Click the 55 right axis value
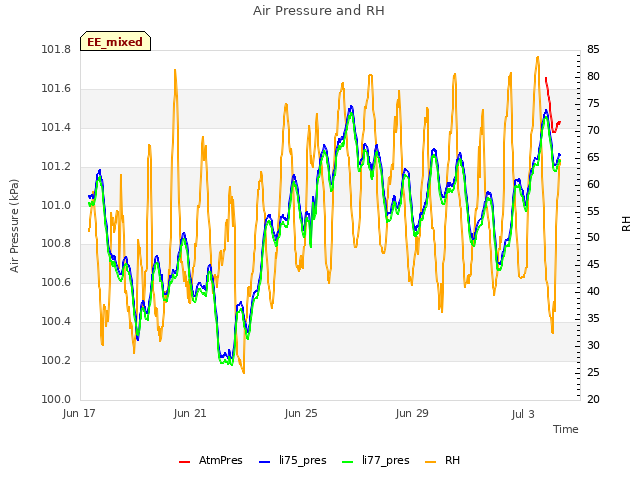640x480 pixels. 593,211
